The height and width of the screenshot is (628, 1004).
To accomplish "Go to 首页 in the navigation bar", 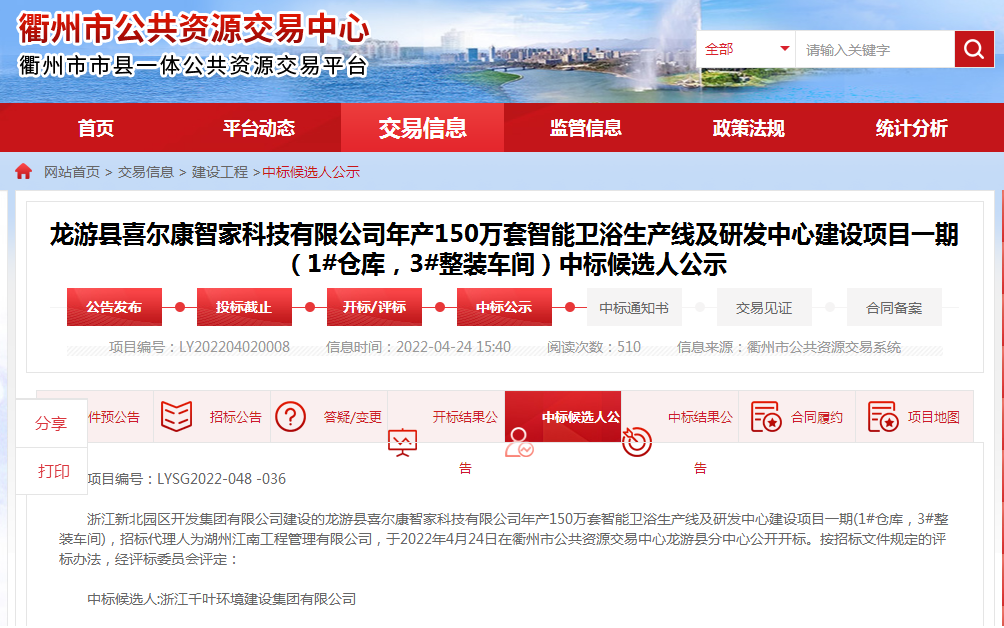I will (x=95, y=128).
